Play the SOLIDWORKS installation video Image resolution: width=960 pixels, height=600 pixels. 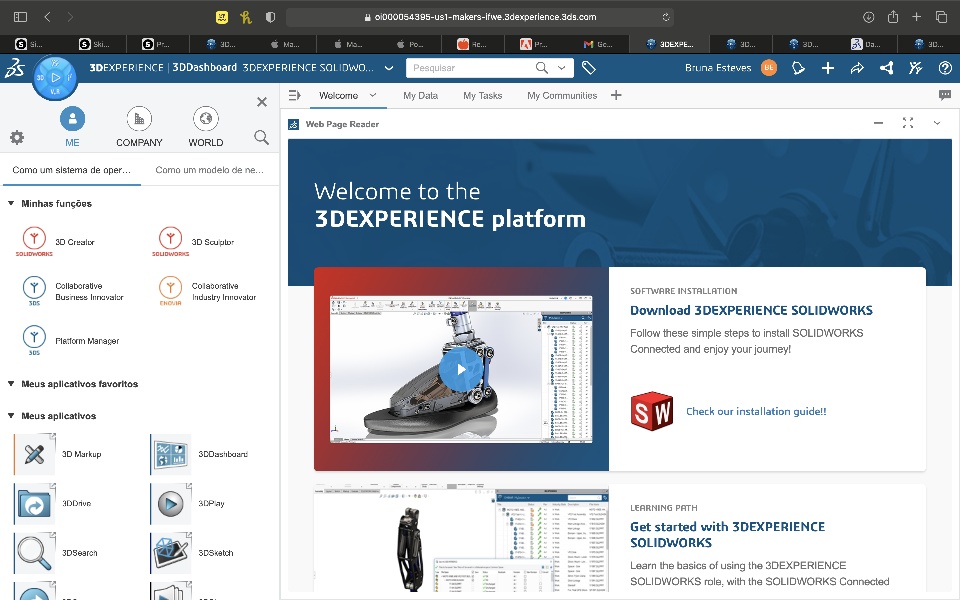[x=460, y=370]
